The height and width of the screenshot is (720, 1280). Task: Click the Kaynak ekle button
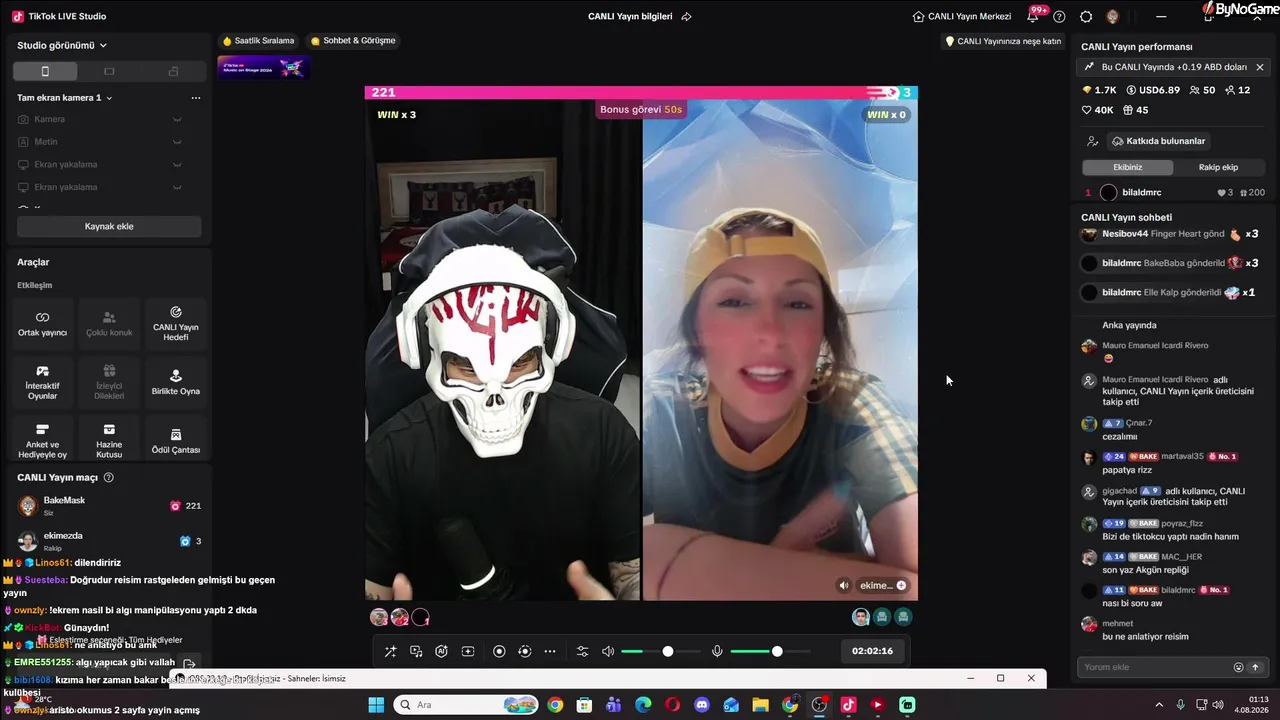coord(109,226)
